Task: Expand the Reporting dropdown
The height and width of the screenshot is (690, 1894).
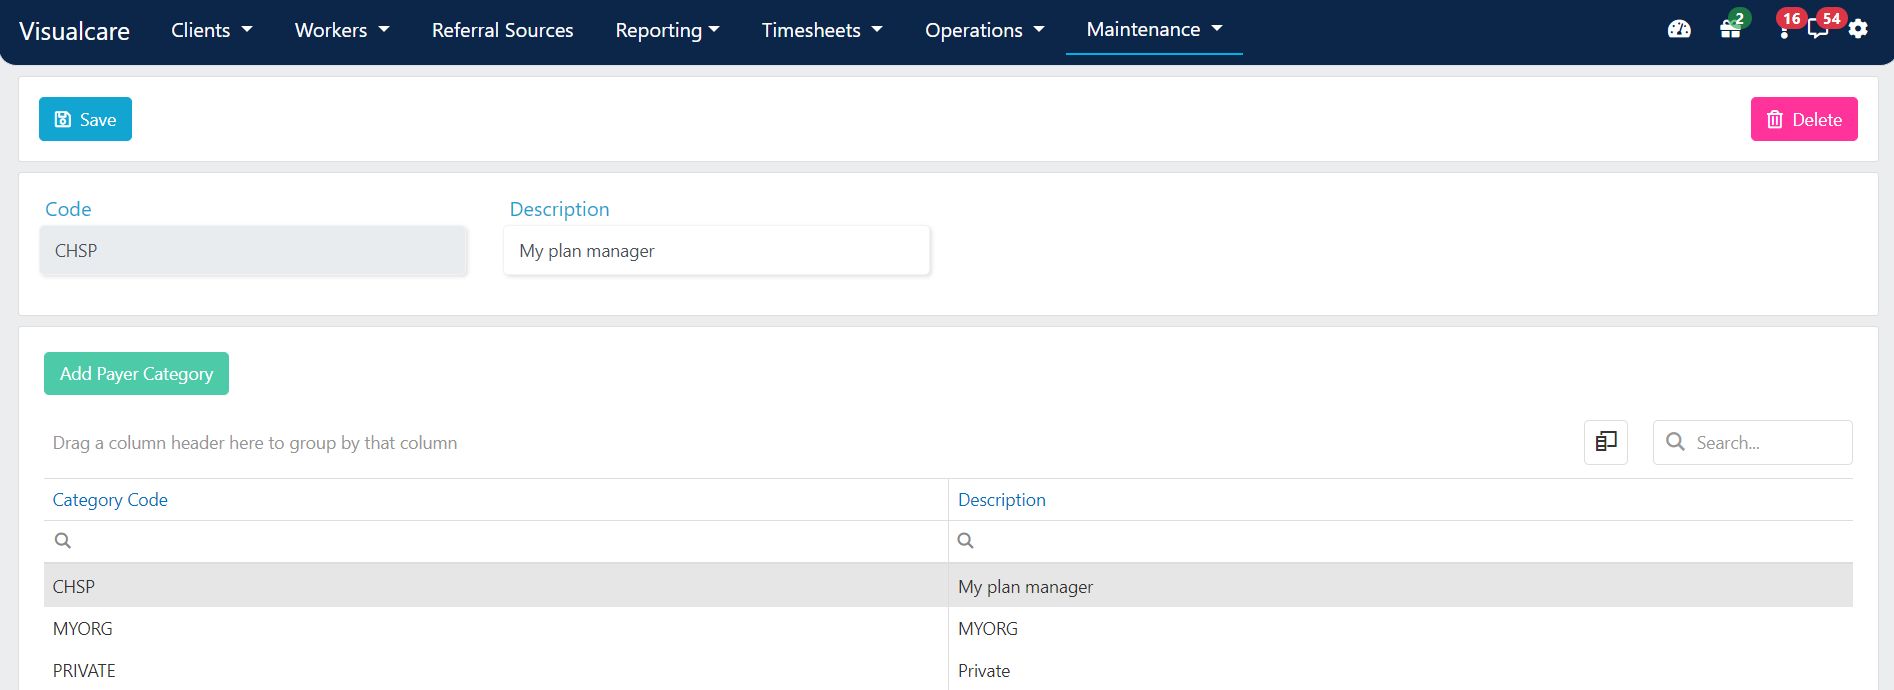Action: click(x=668, y=30)
